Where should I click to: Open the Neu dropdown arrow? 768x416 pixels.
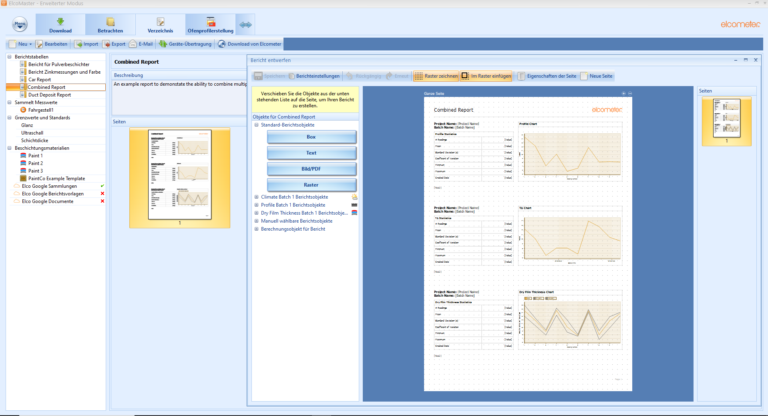29,45
